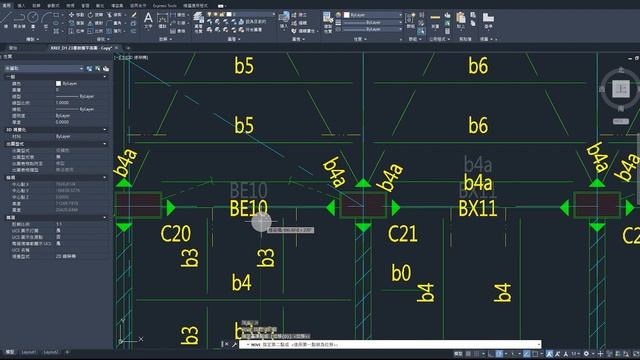
Task: Click the Measure utility icon
Action: coord(436,19)
